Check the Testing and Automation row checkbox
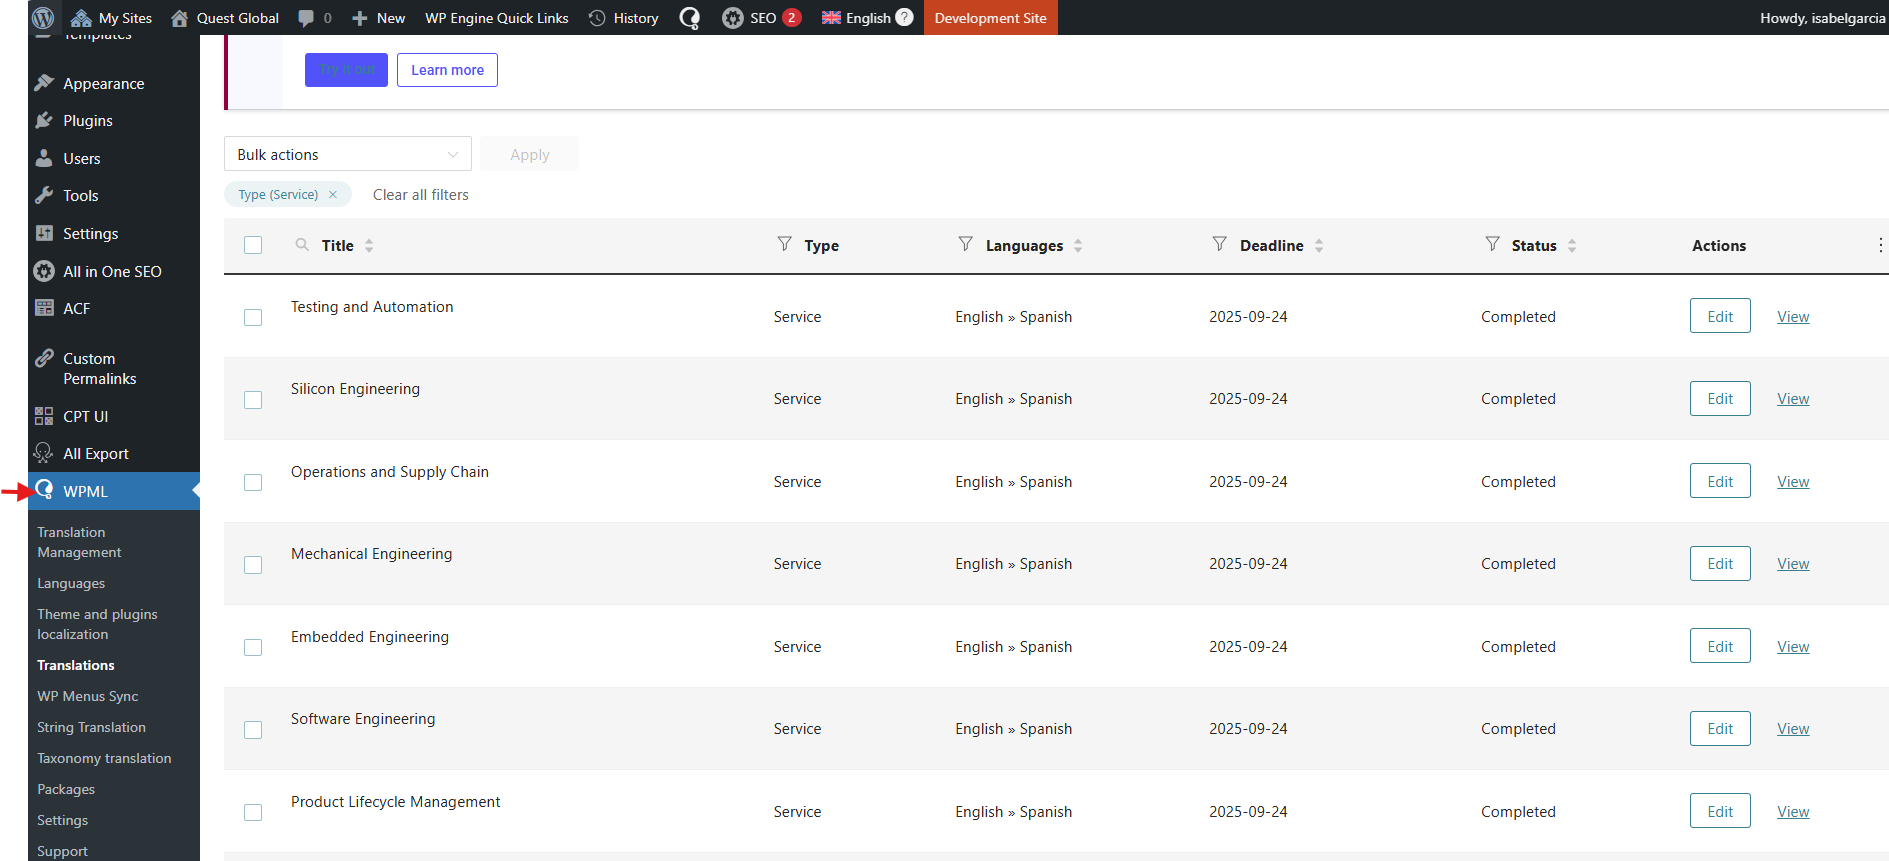 point(253,317)
